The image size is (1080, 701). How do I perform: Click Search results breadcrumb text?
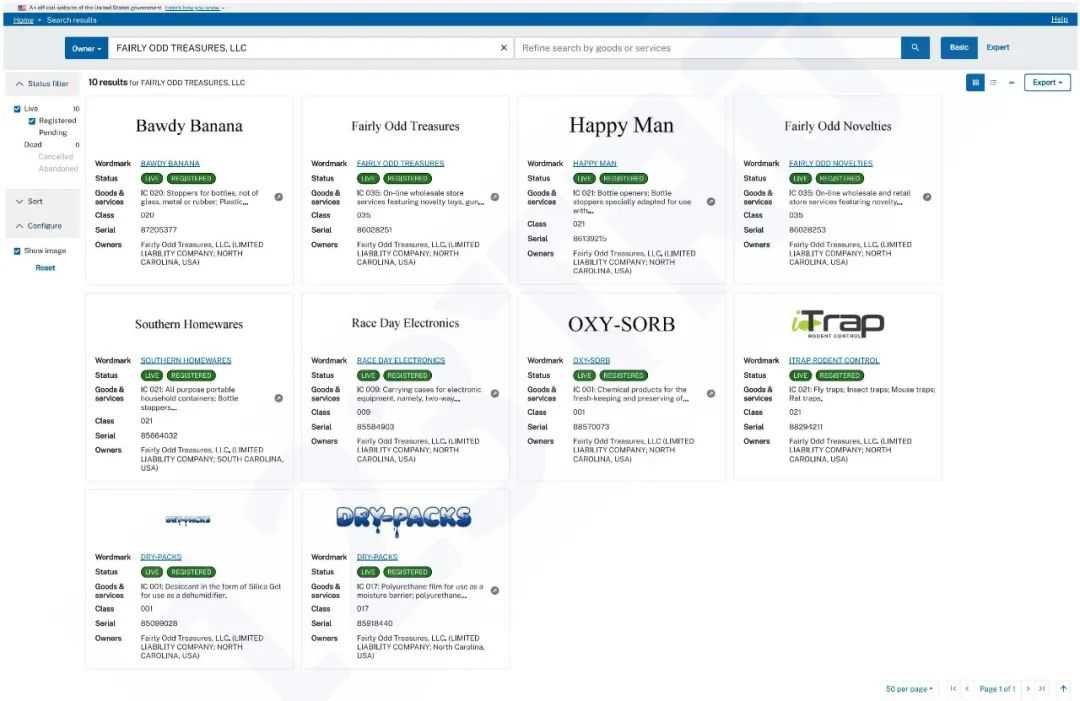coord(72,20)
